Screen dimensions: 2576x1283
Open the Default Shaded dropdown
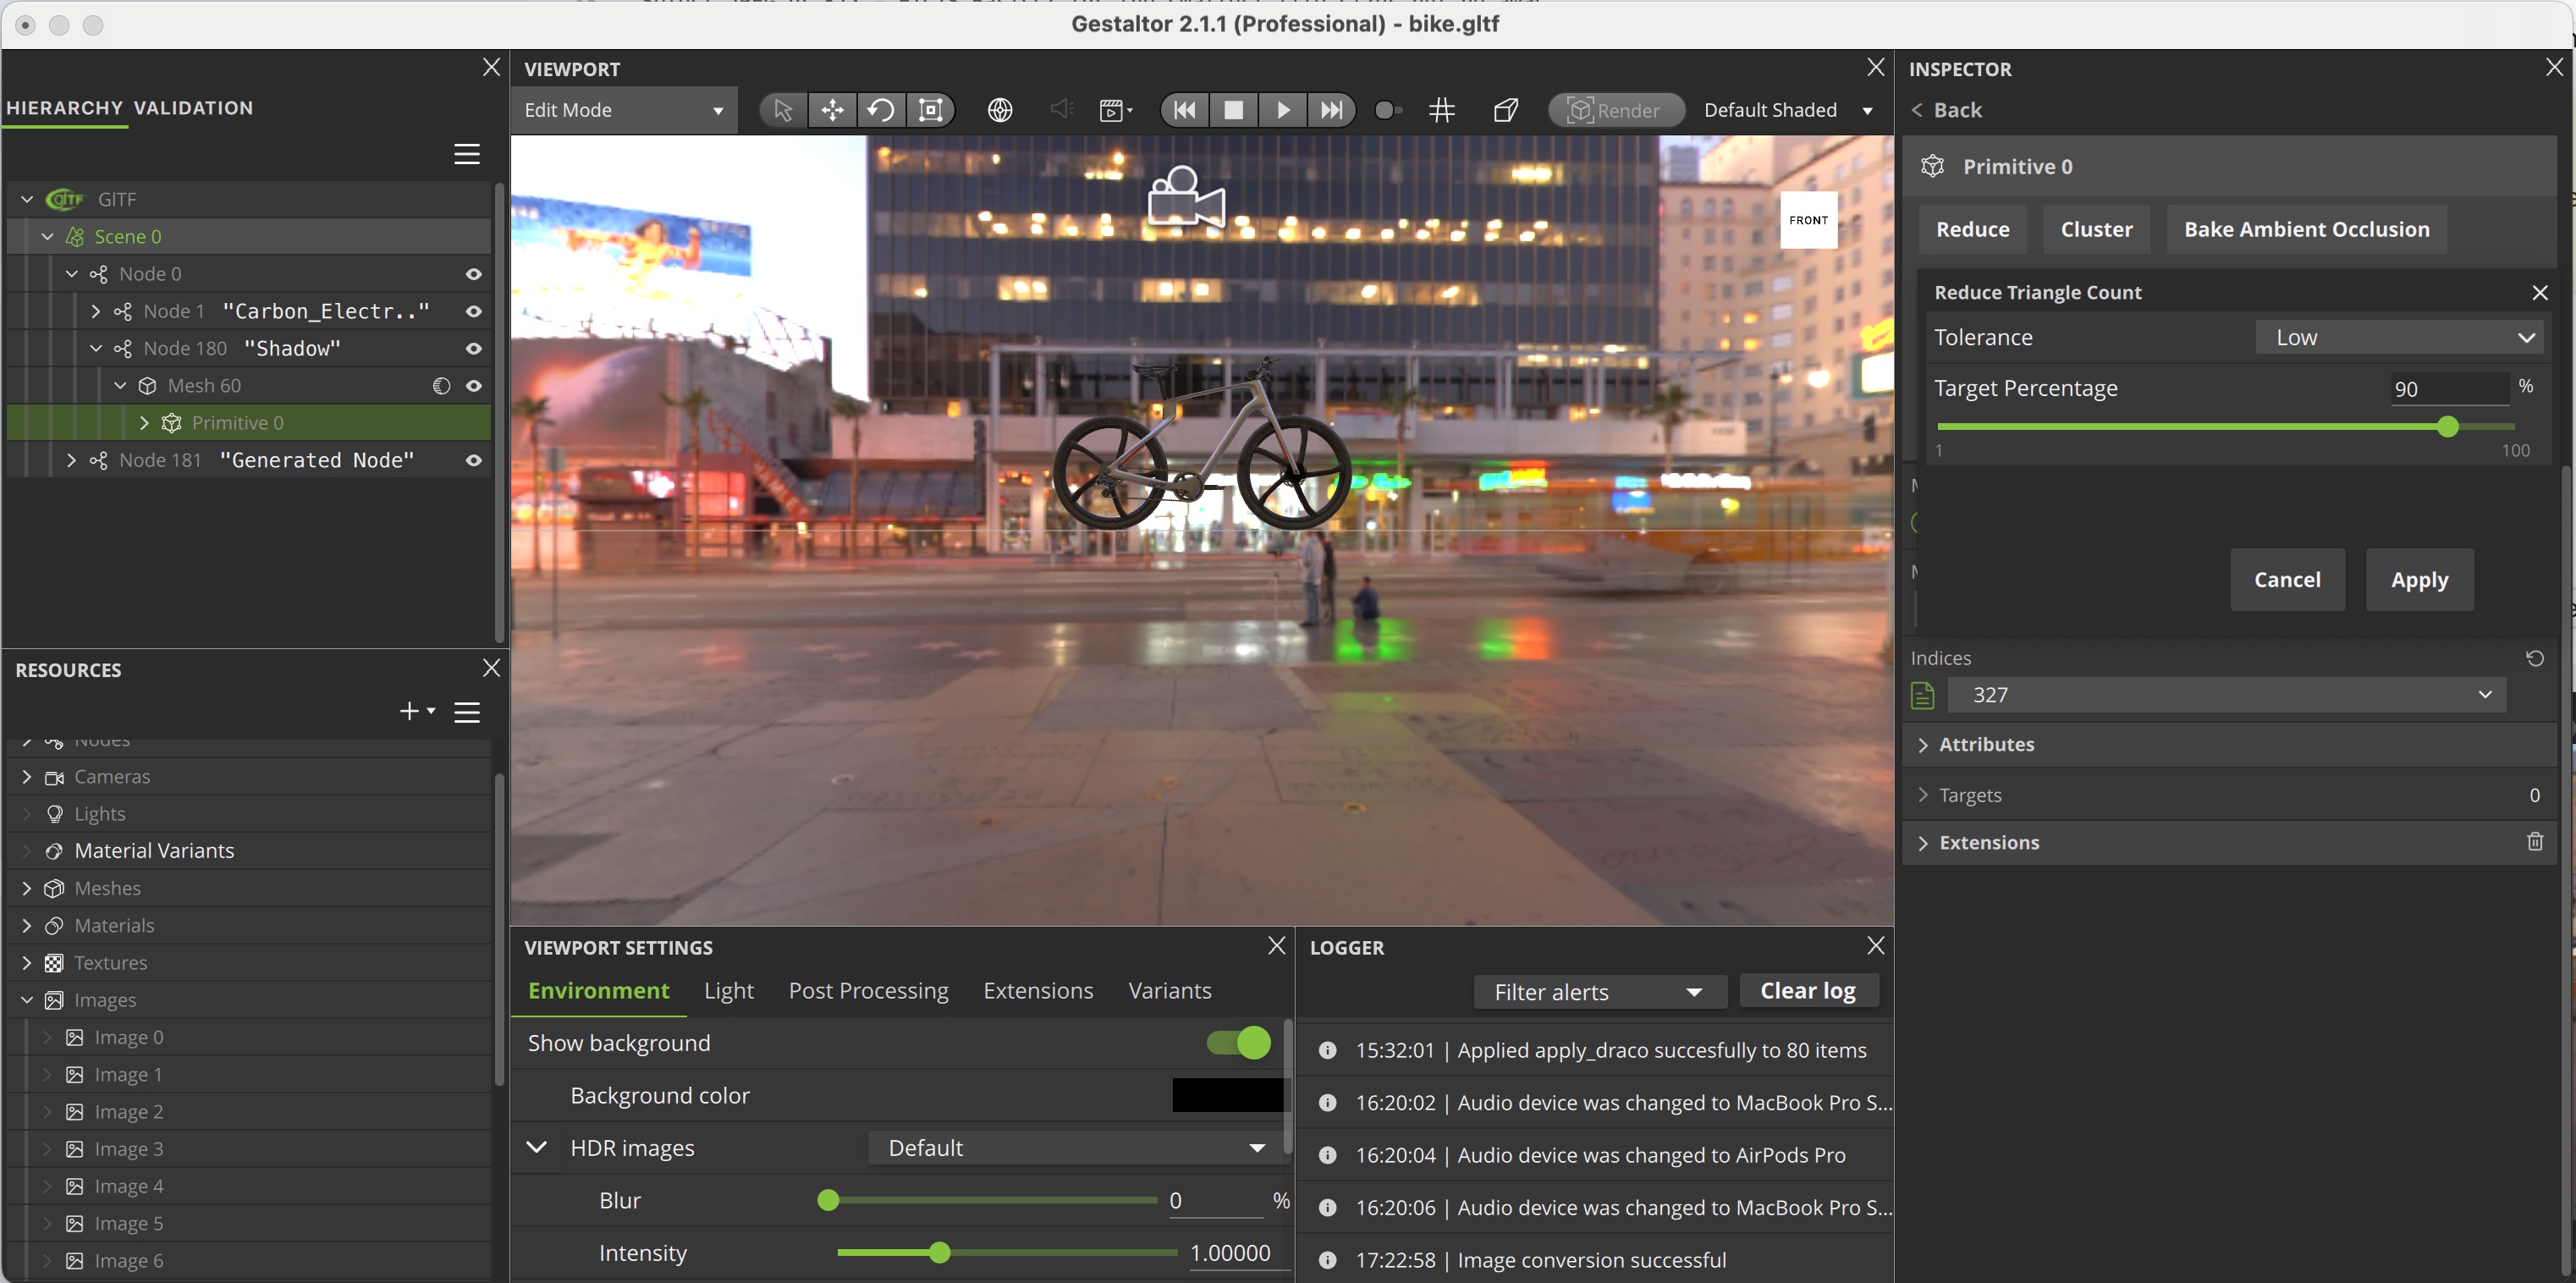(x=1788, y=110)
